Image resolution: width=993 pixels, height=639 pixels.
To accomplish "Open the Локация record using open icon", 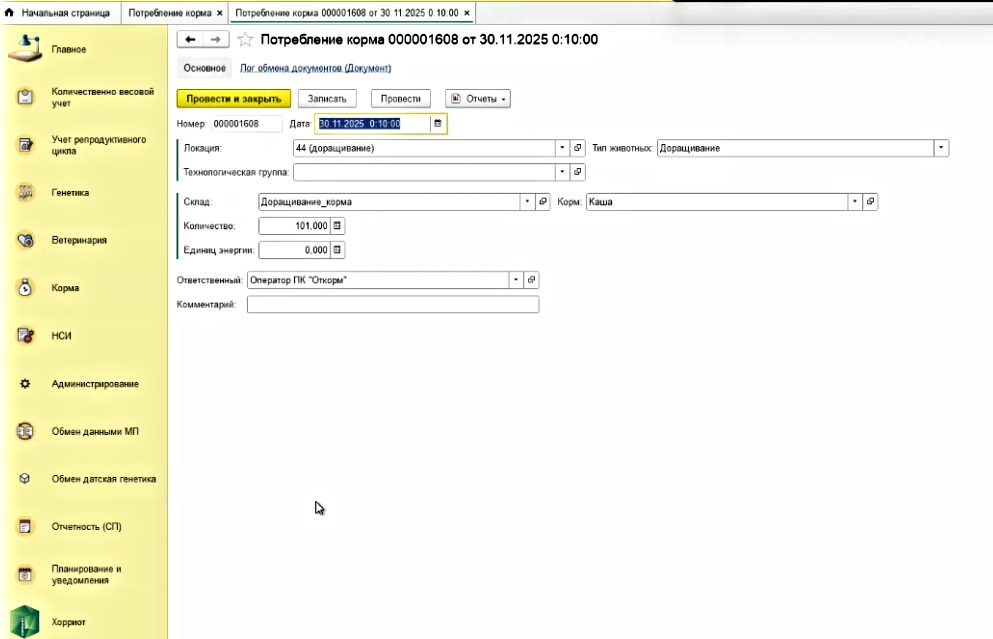I will (x=578, y=148).
